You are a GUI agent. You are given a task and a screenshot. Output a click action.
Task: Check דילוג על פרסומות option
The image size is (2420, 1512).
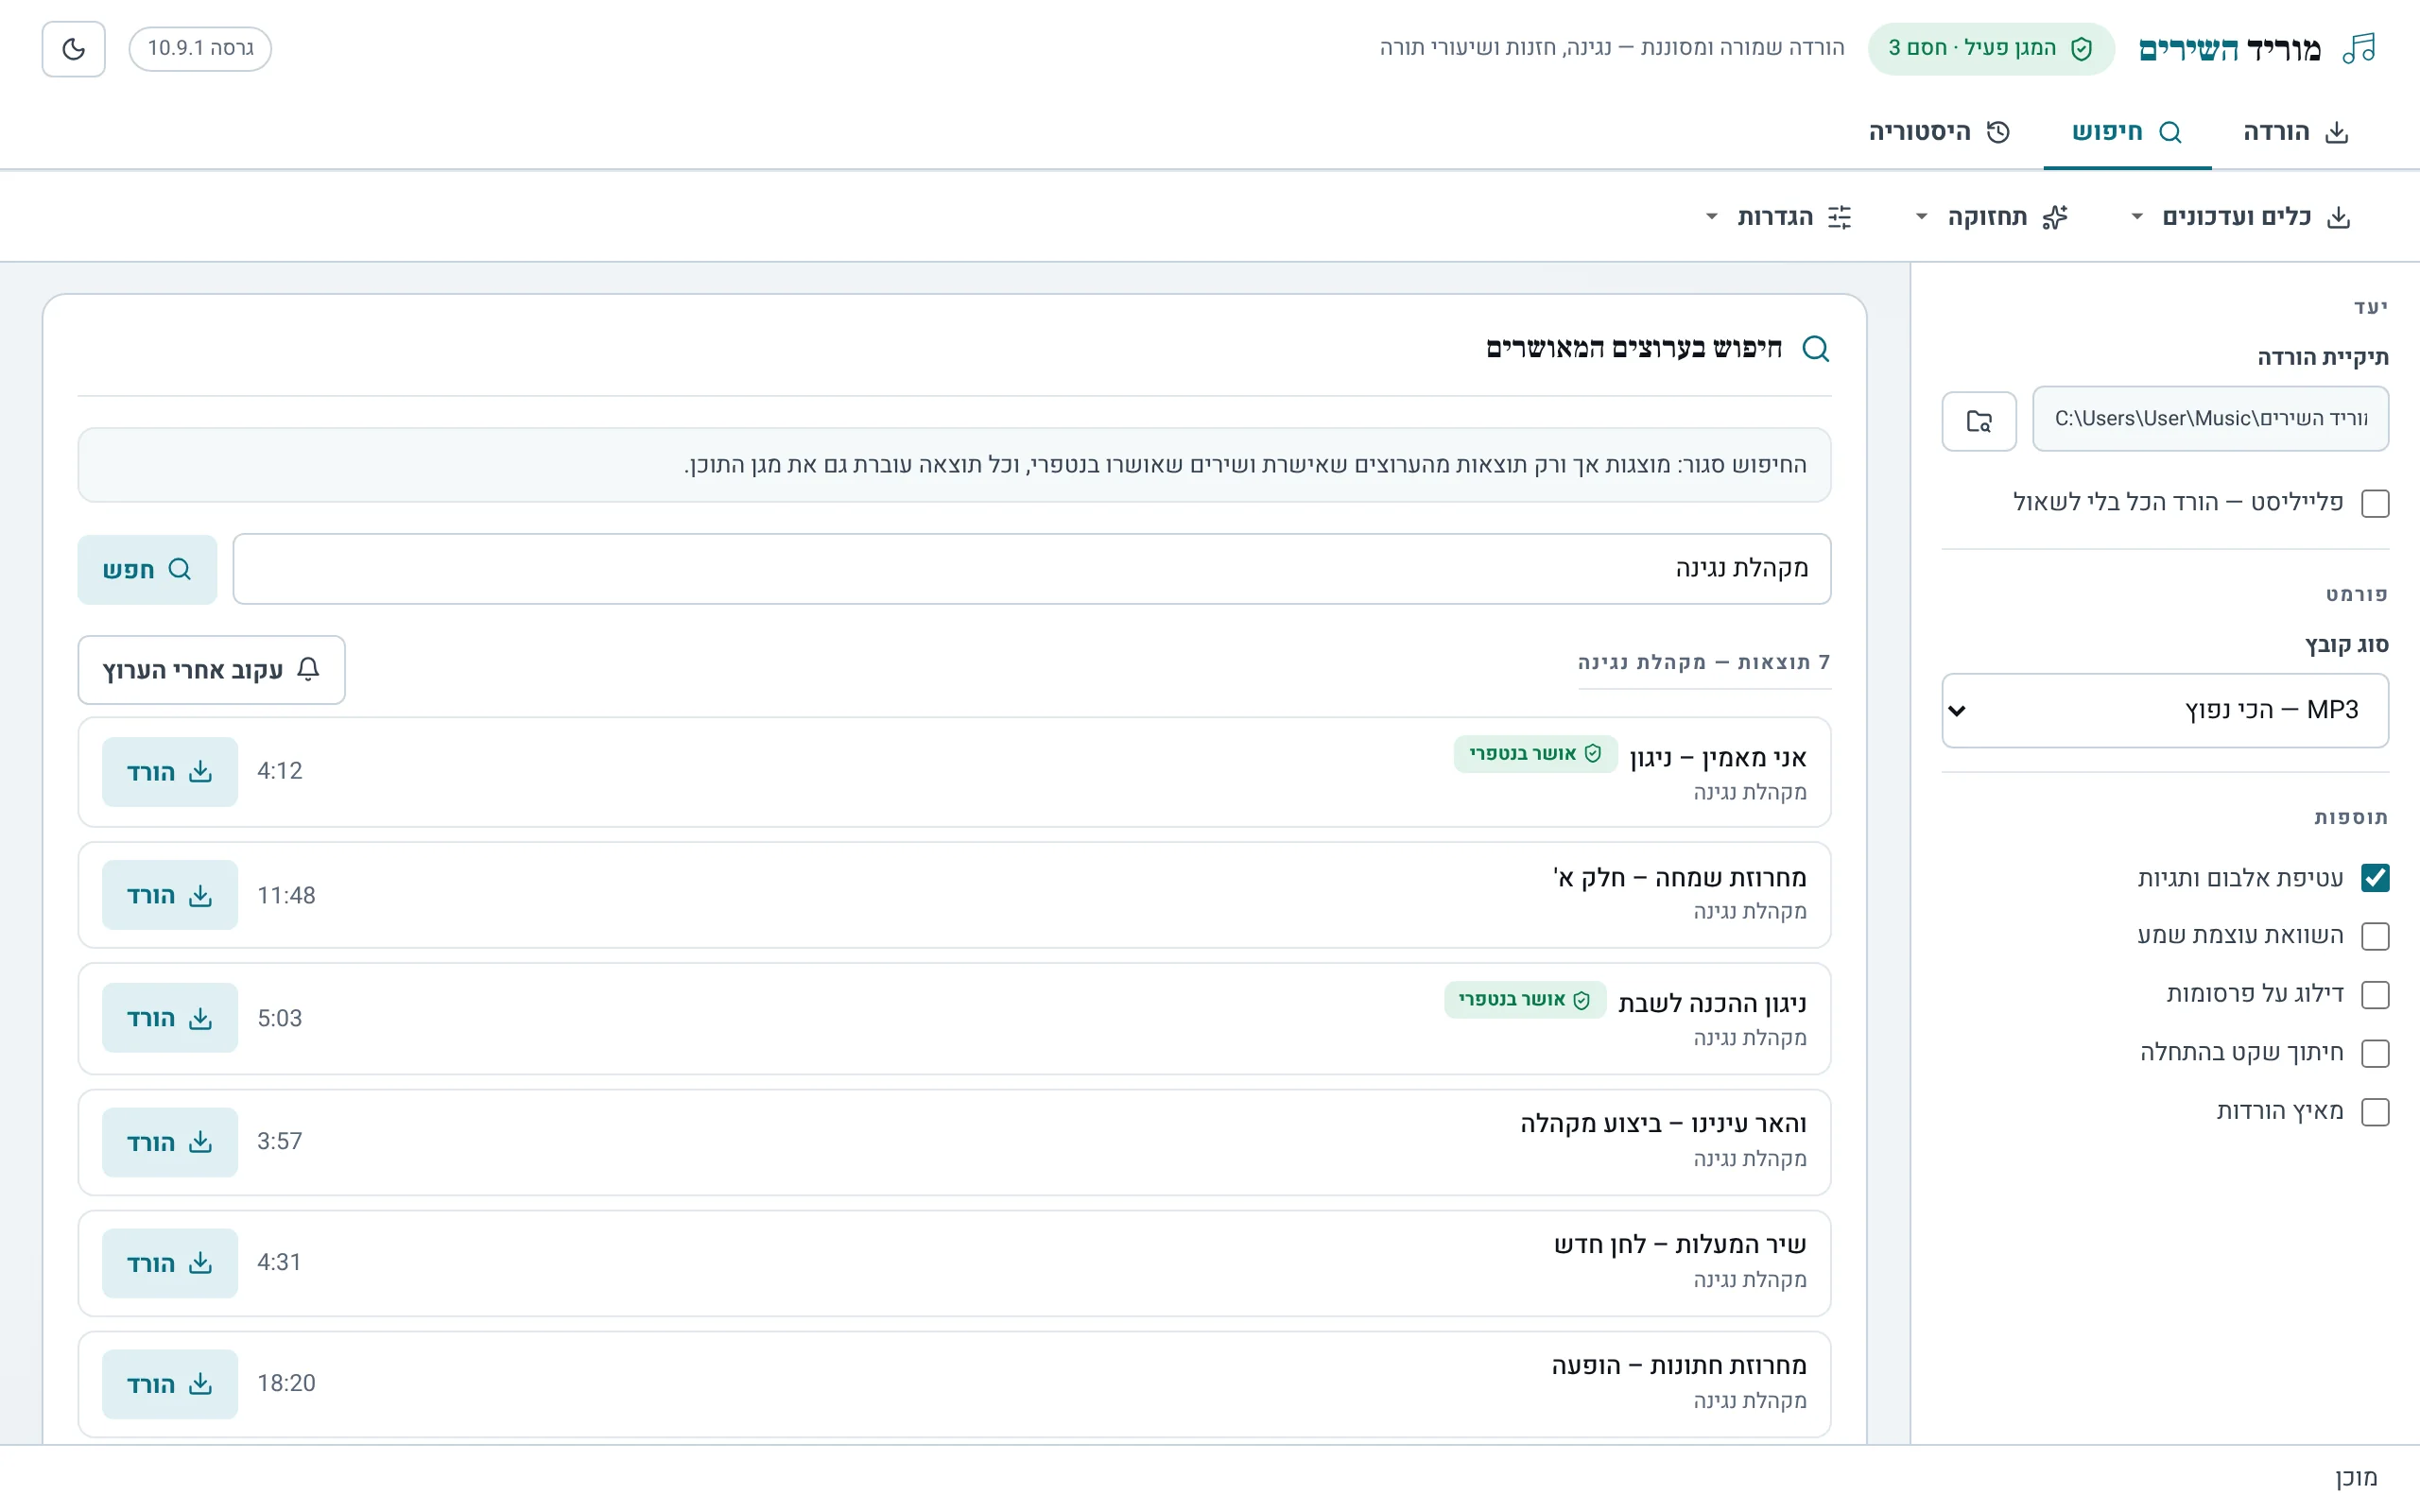(2375, 995)
